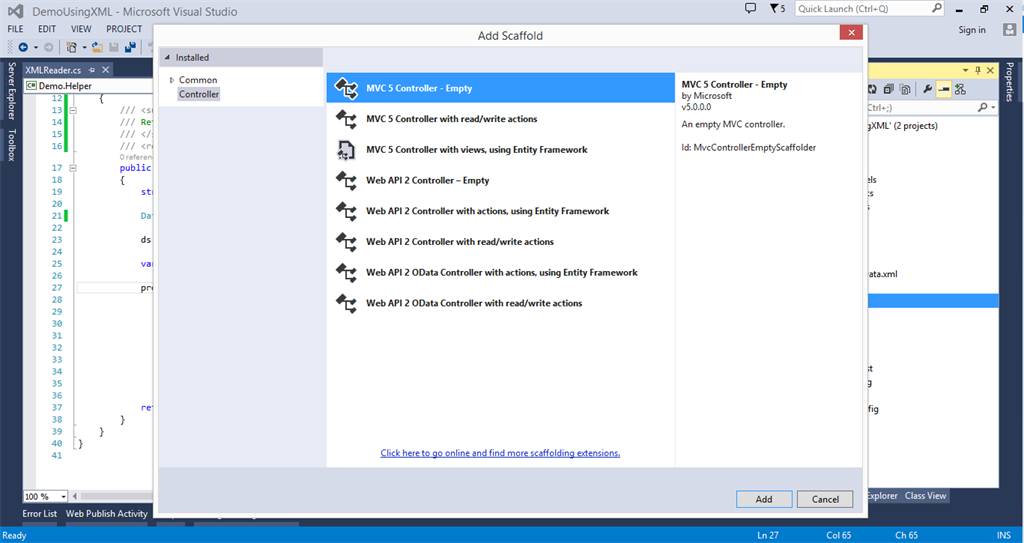The image size is (1024, 543).
Task: Click the Visual Studio logo icon
Action: click(x=15, y=11)
